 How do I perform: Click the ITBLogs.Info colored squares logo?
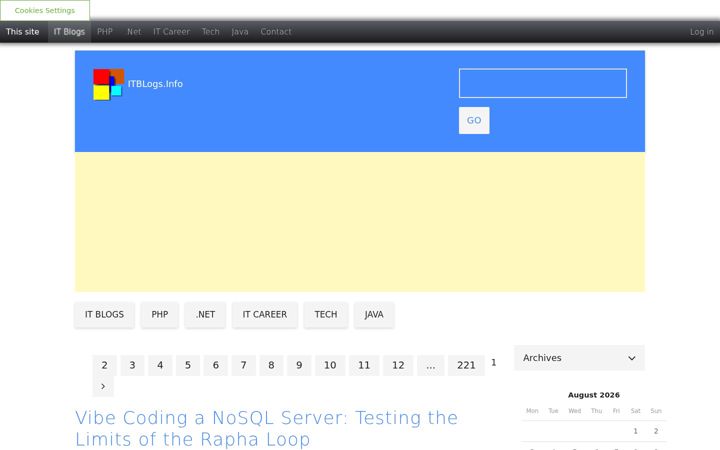pos(108,84)
